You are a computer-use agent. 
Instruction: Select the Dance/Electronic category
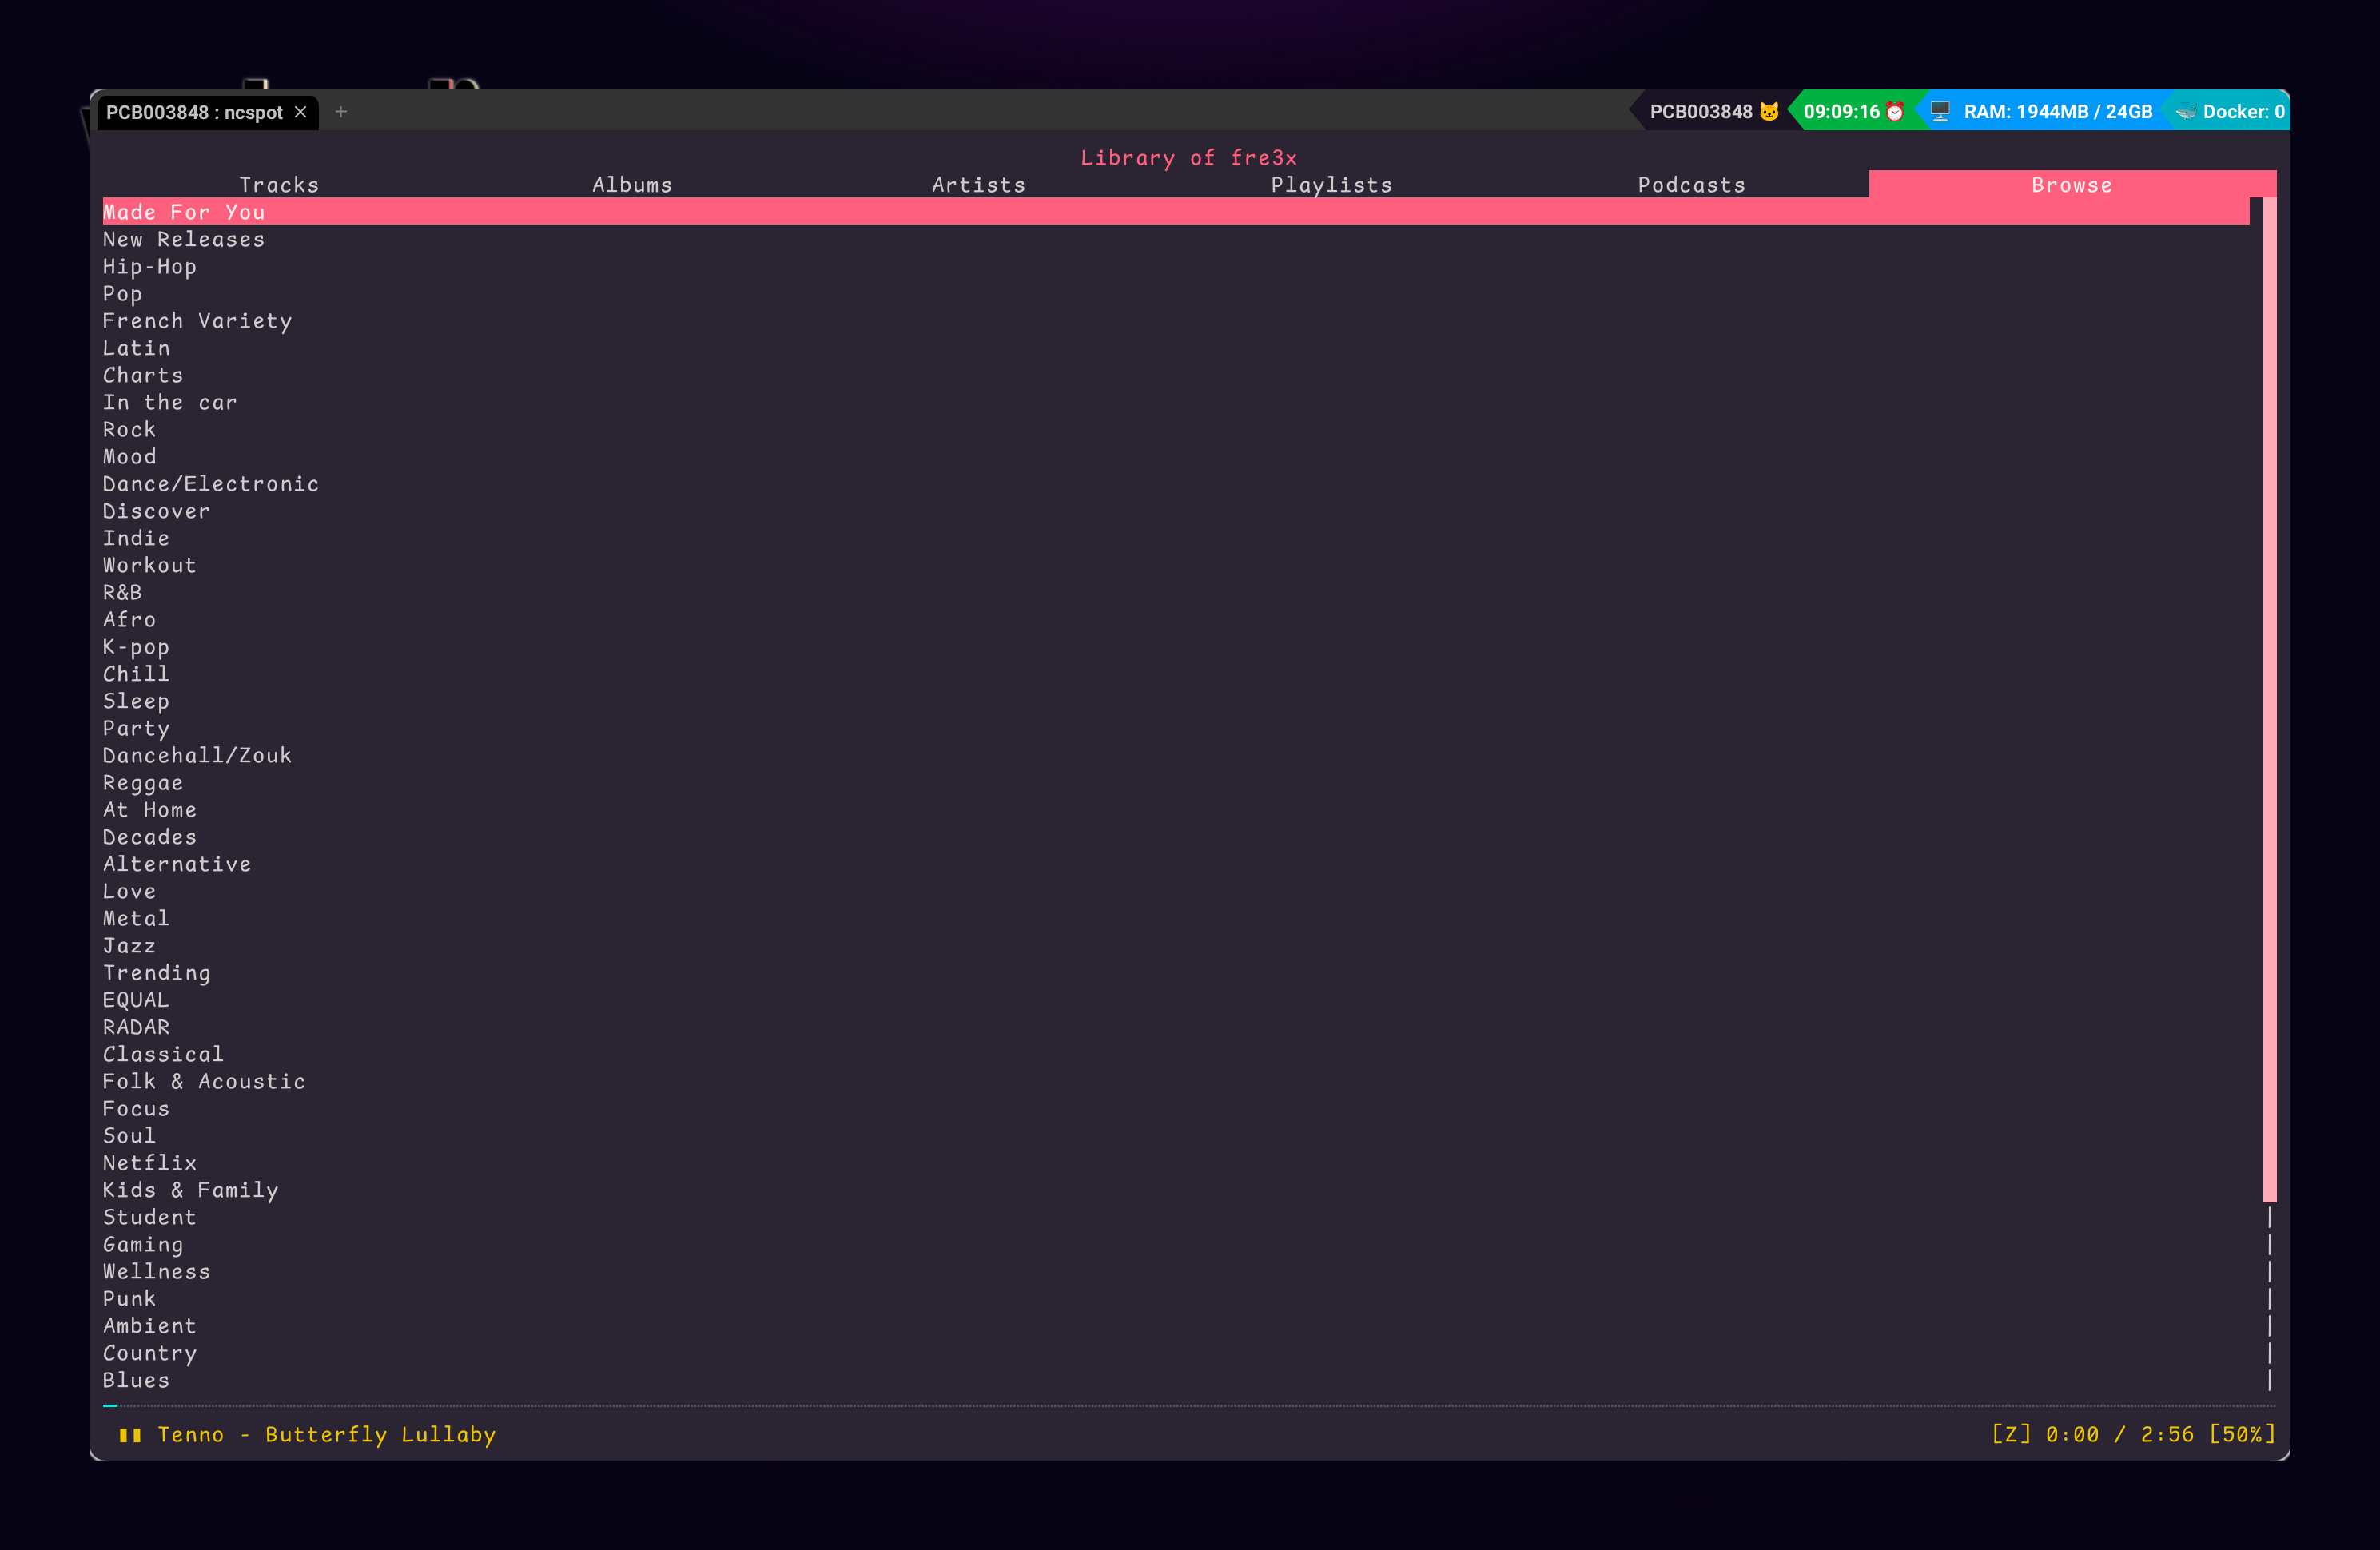click(211, 484)
